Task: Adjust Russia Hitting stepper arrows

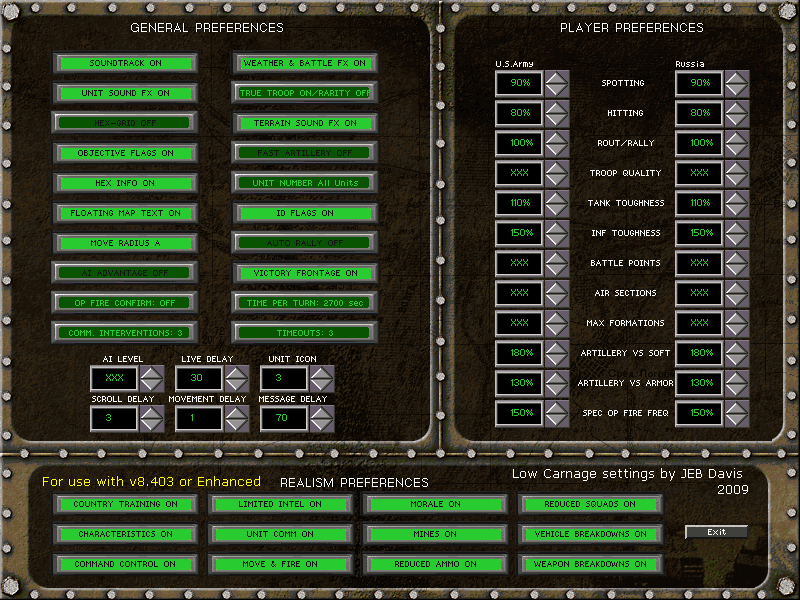Action: click(737, 113)
